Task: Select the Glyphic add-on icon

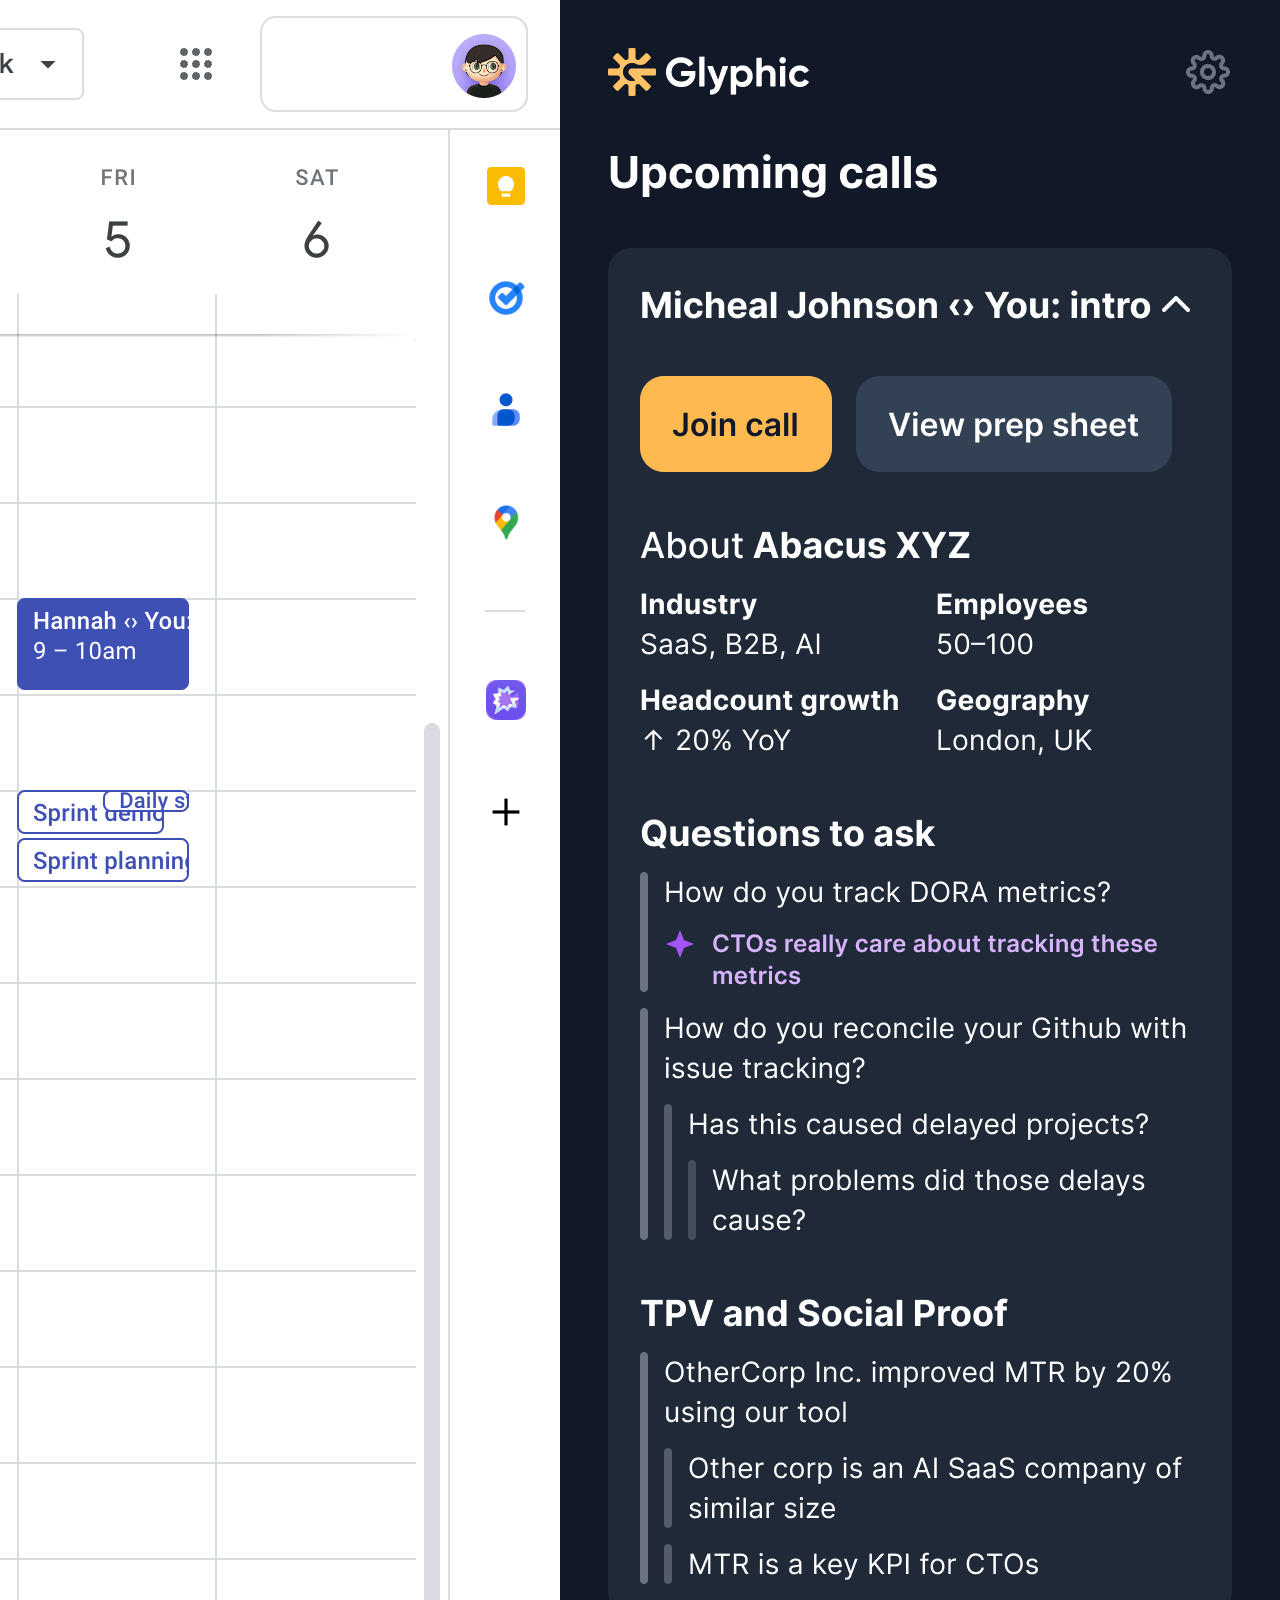Action: (x=506, y=700)
